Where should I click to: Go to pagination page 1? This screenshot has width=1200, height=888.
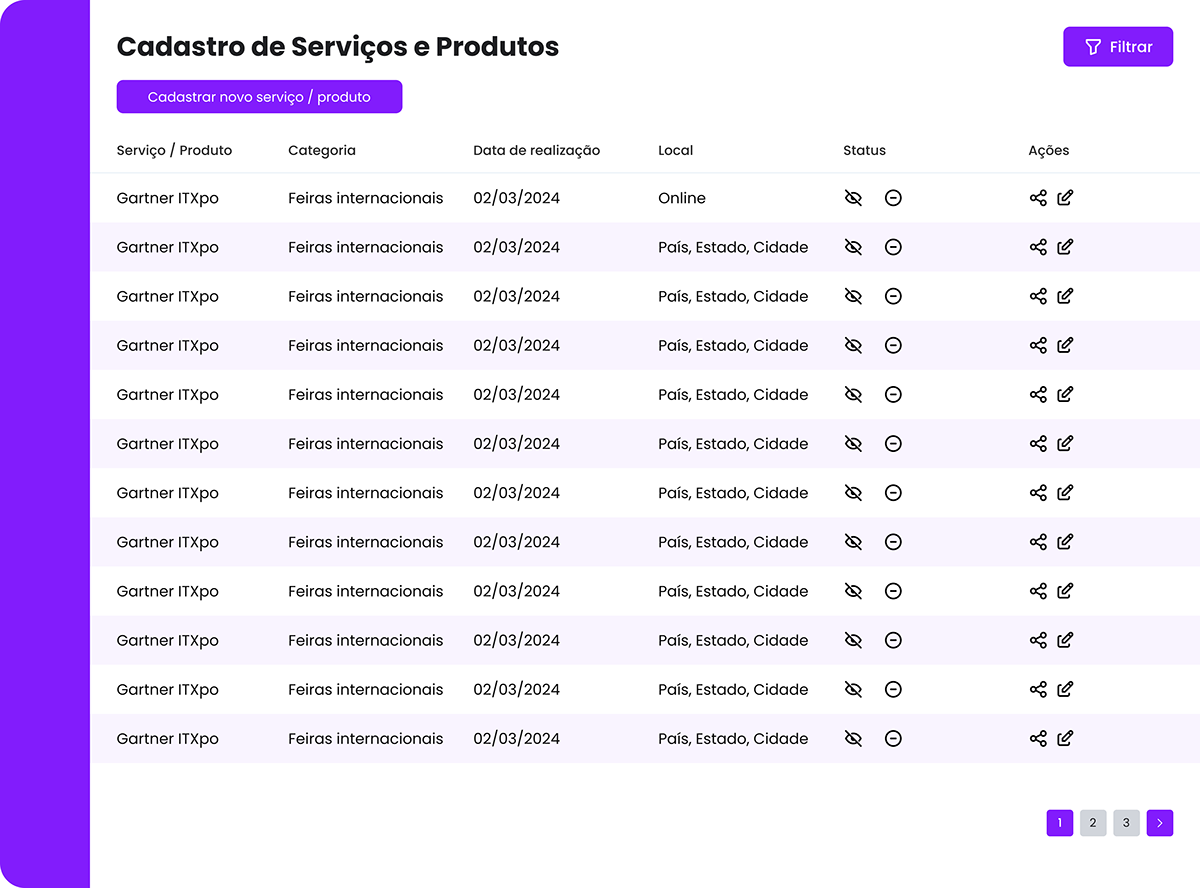(x=1060, y=823)
